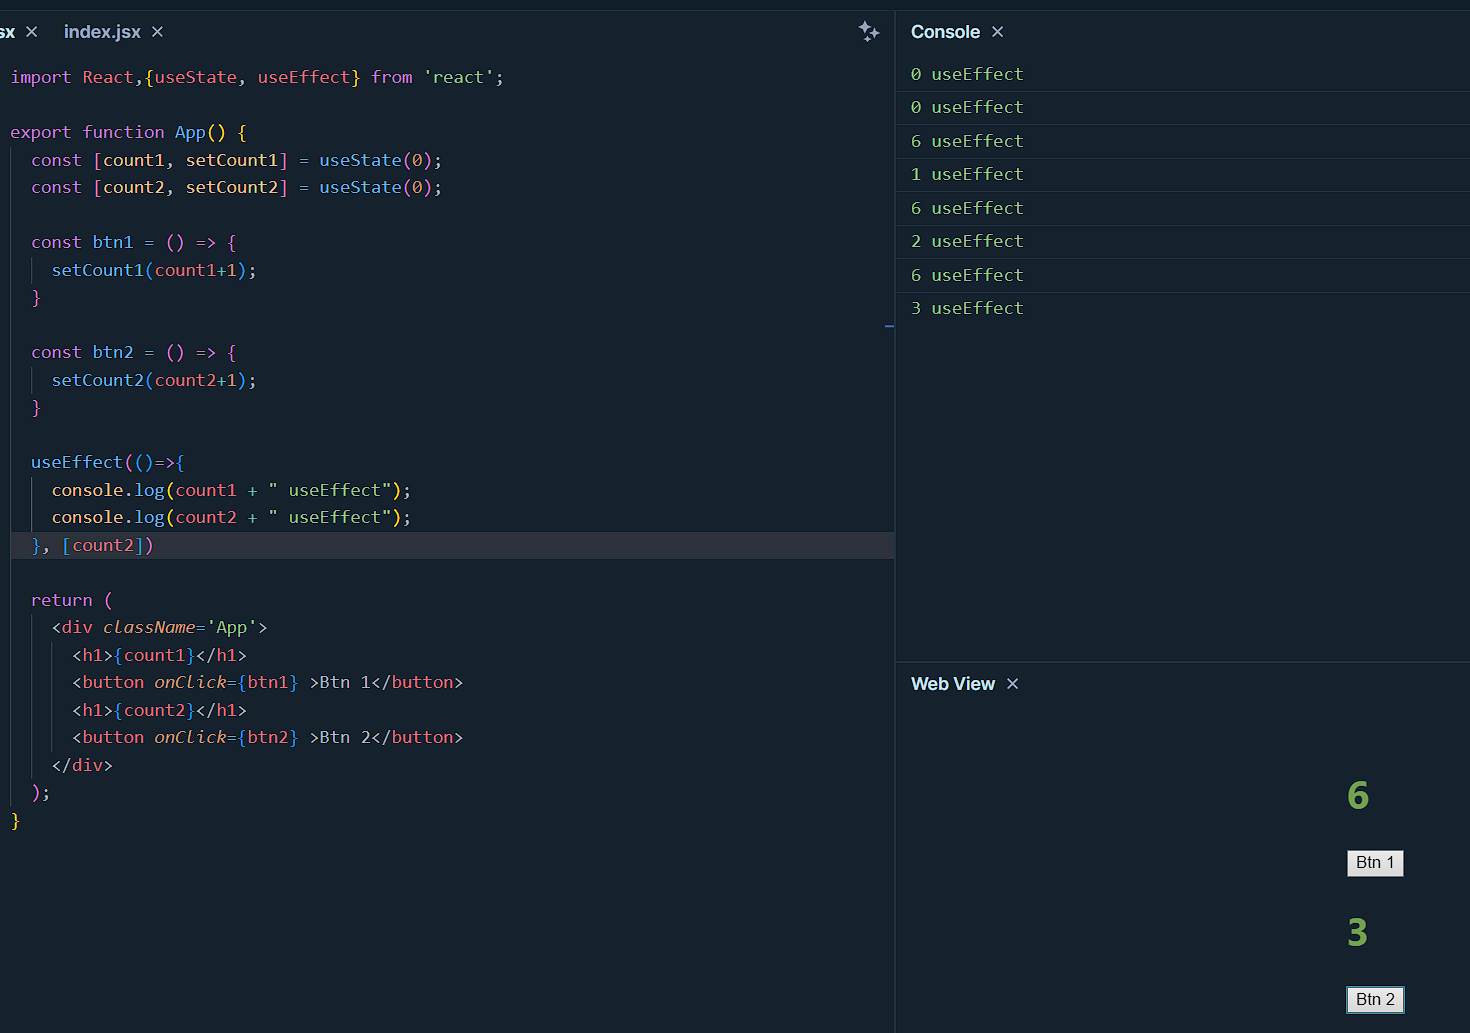Image resolution: width=1470 pixels, height=1033 pixels.
Task: Click the import React code line
Action: 257,78
